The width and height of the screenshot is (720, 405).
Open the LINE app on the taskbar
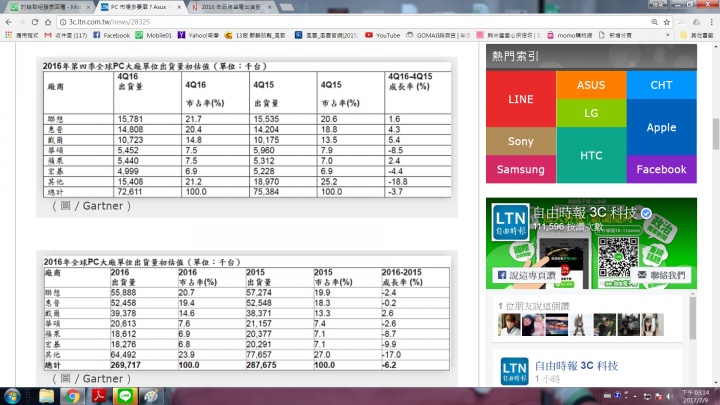tap(125, 396)
